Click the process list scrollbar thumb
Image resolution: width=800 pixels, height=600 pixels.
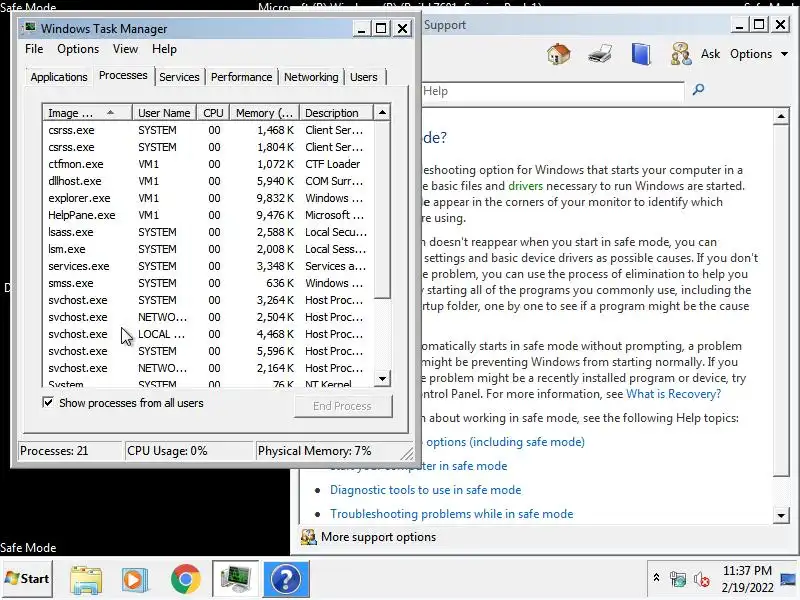382,210
